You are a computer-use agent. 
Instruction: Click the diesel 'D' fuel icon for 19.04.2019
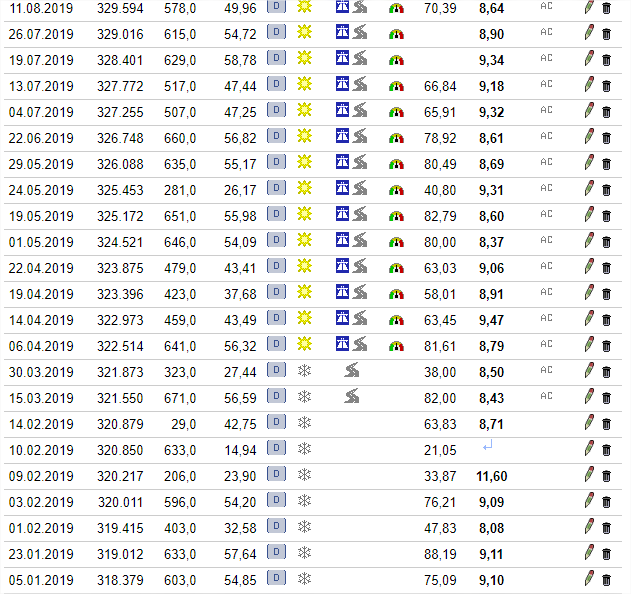(x=276, y=293)
